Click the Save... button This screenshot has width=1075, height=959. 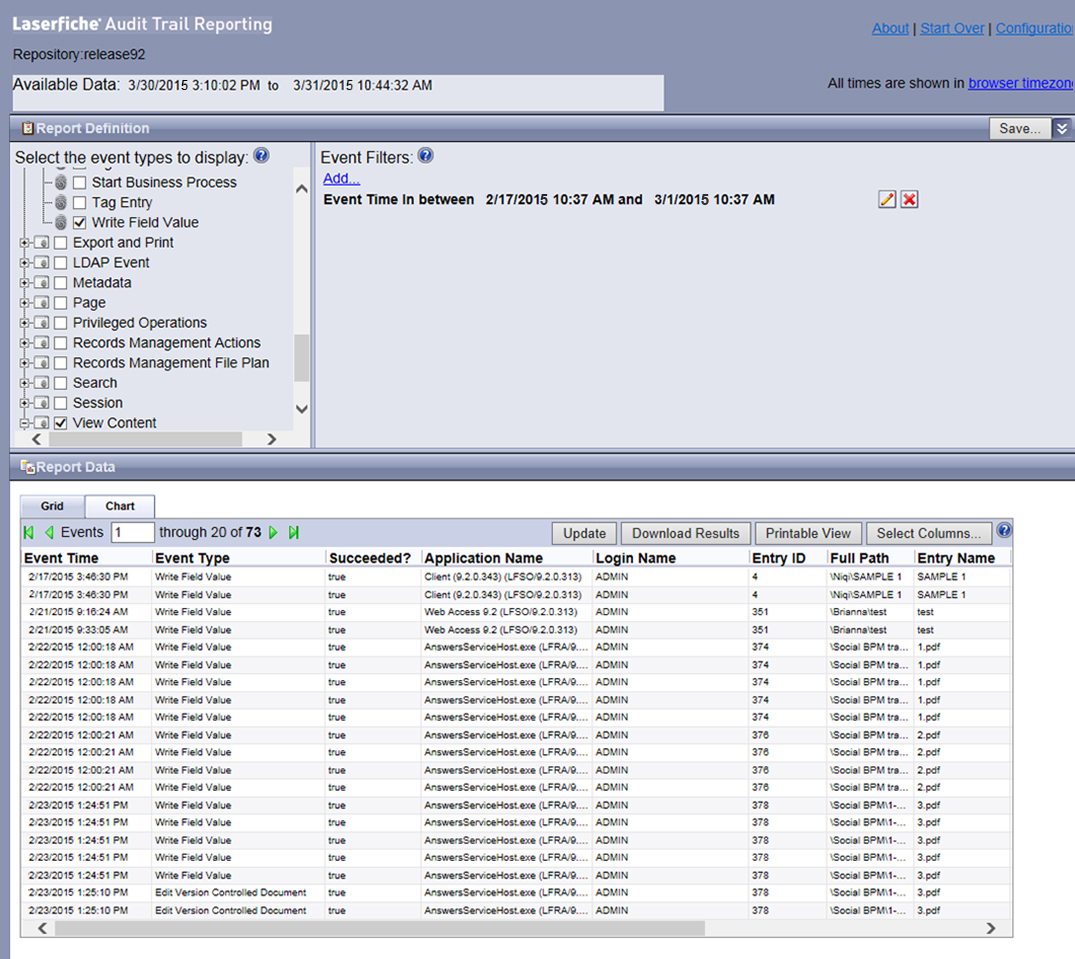tap(1019, 128)
